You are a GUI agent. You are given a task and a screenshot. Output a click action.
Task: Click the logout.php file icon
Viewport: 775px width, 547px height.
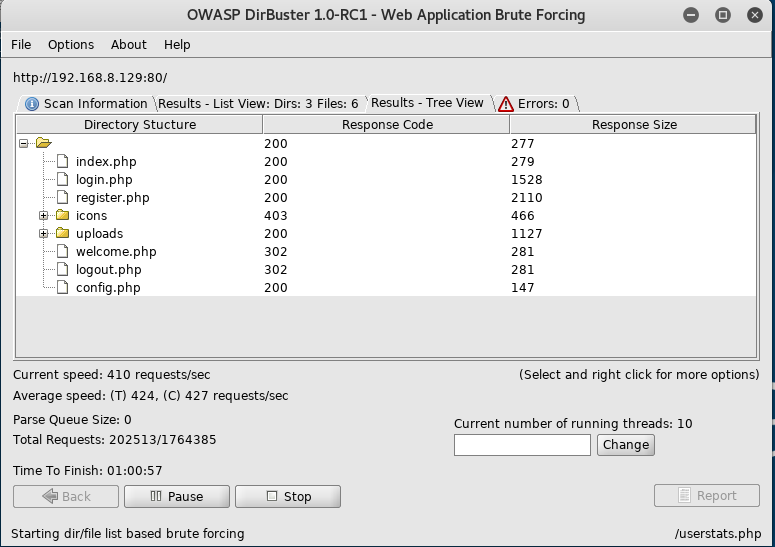point(62,269)
